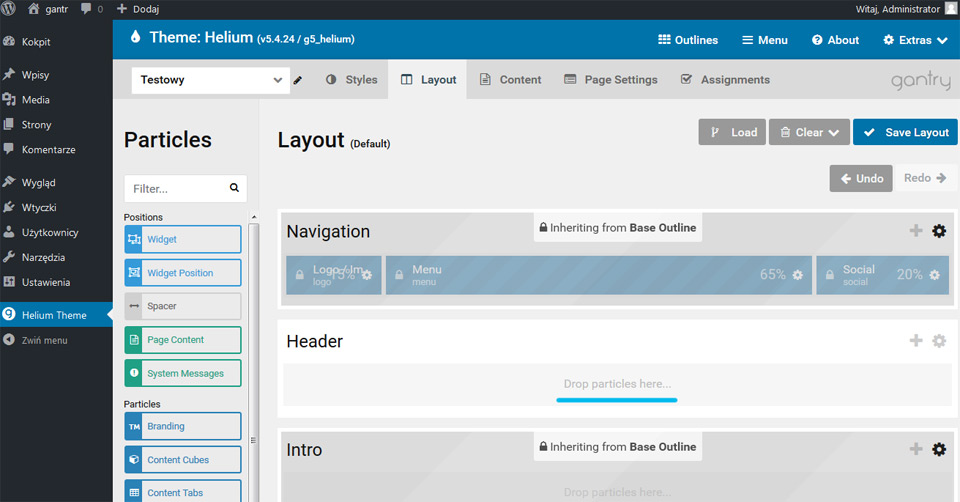The image size is (960, 502).
Task: Click the scroll-up arrow of particles list
Action: (x=253, y=217)
